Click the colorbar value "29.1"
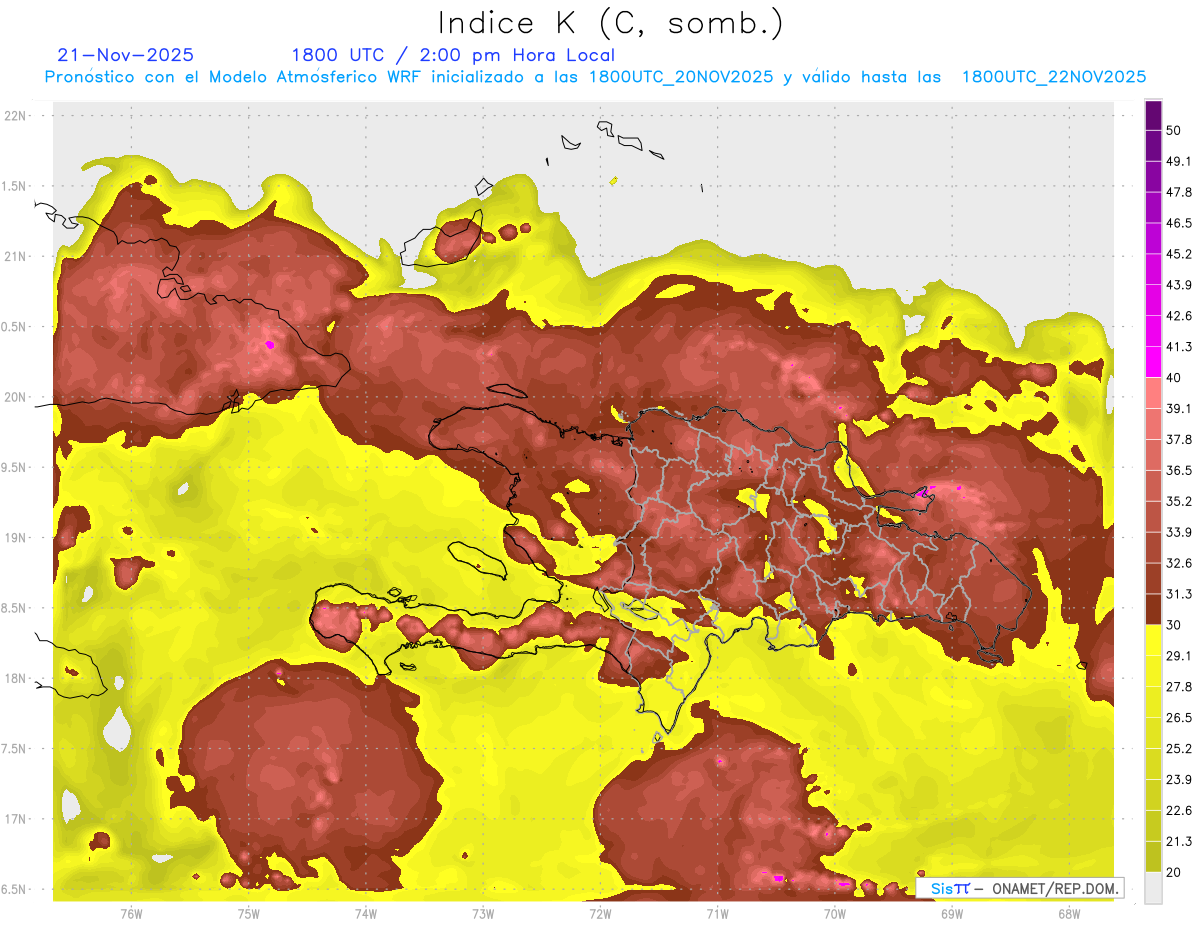The width and height of the screenshot is (1200, 927). (x=1179, y=656)
